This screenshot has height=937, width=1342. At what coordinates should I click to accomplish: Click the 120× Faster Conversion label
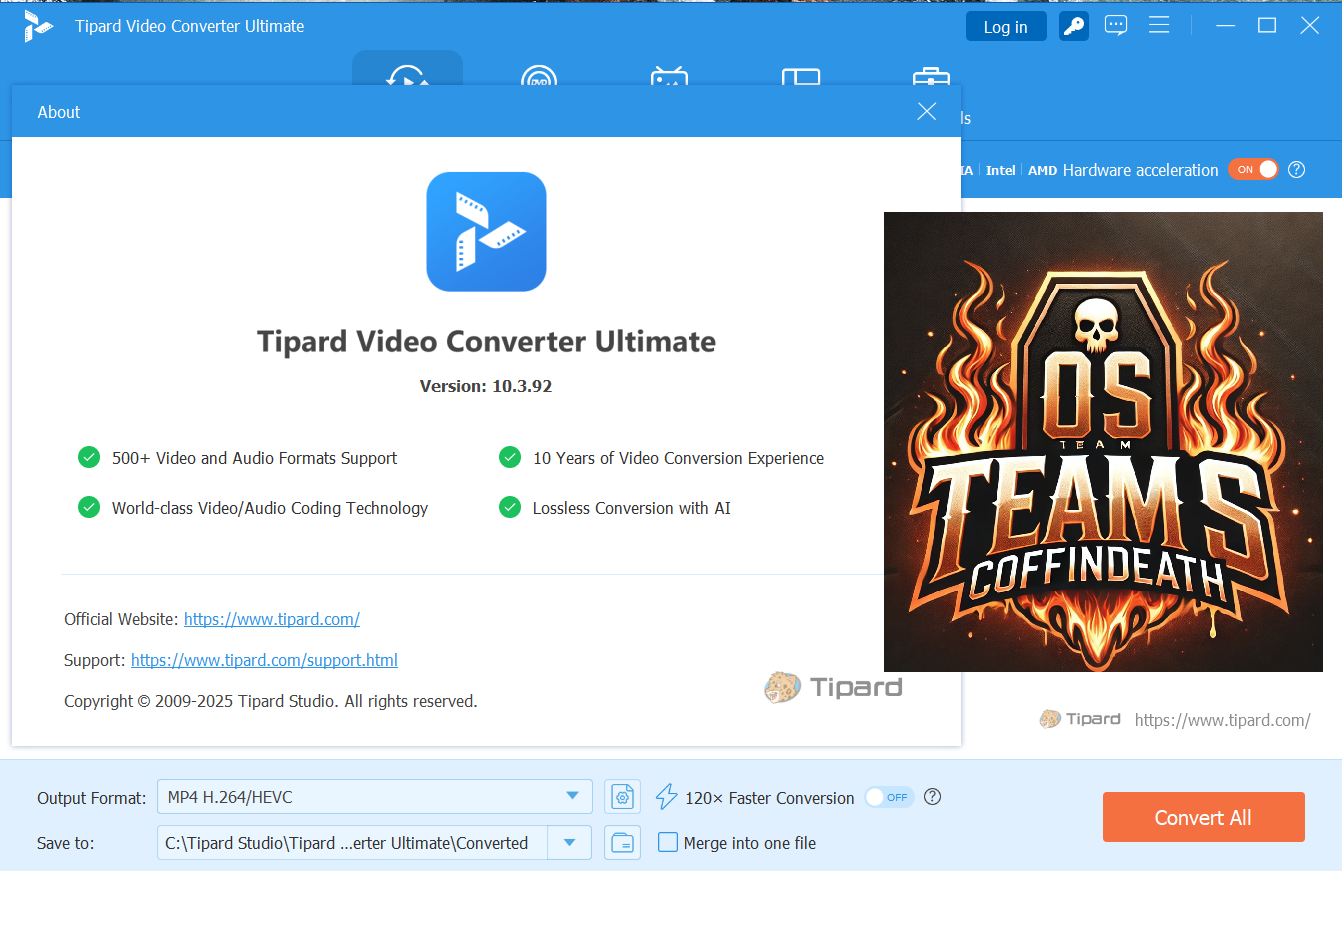(x=769, y=798)
